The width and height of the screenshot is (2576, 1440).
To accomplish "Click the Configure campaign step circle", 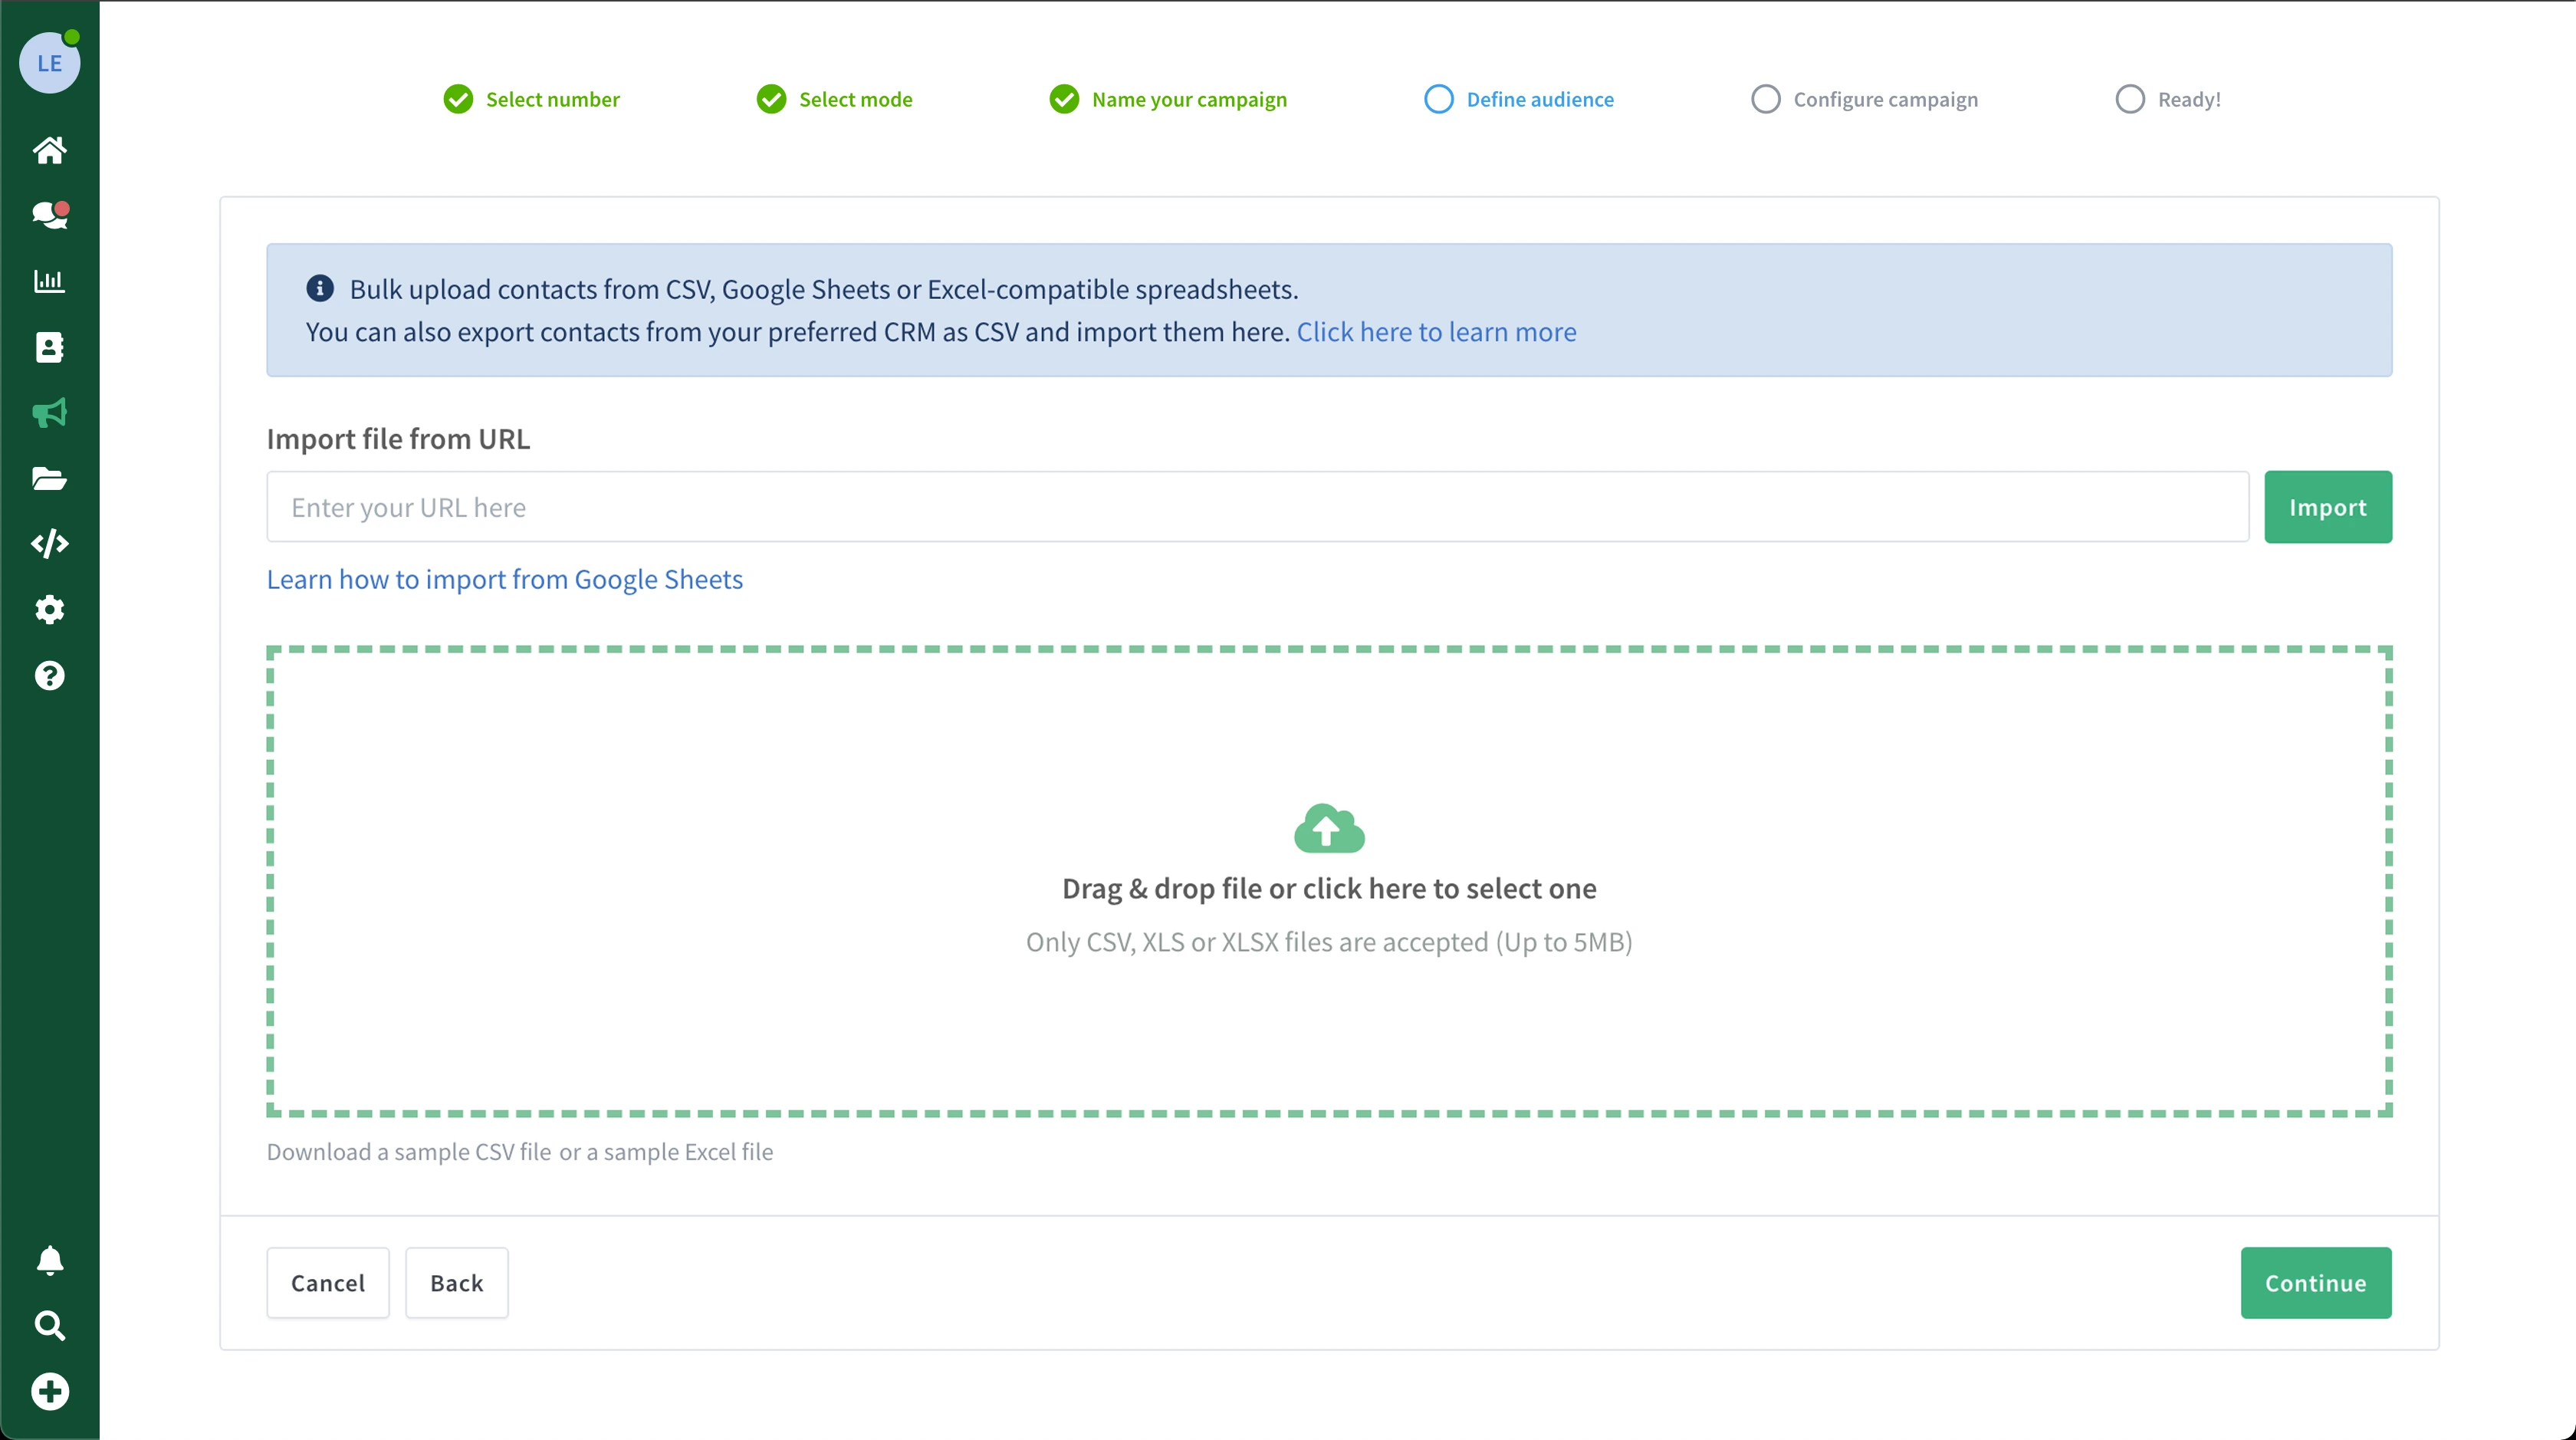I will (1765, 99).
